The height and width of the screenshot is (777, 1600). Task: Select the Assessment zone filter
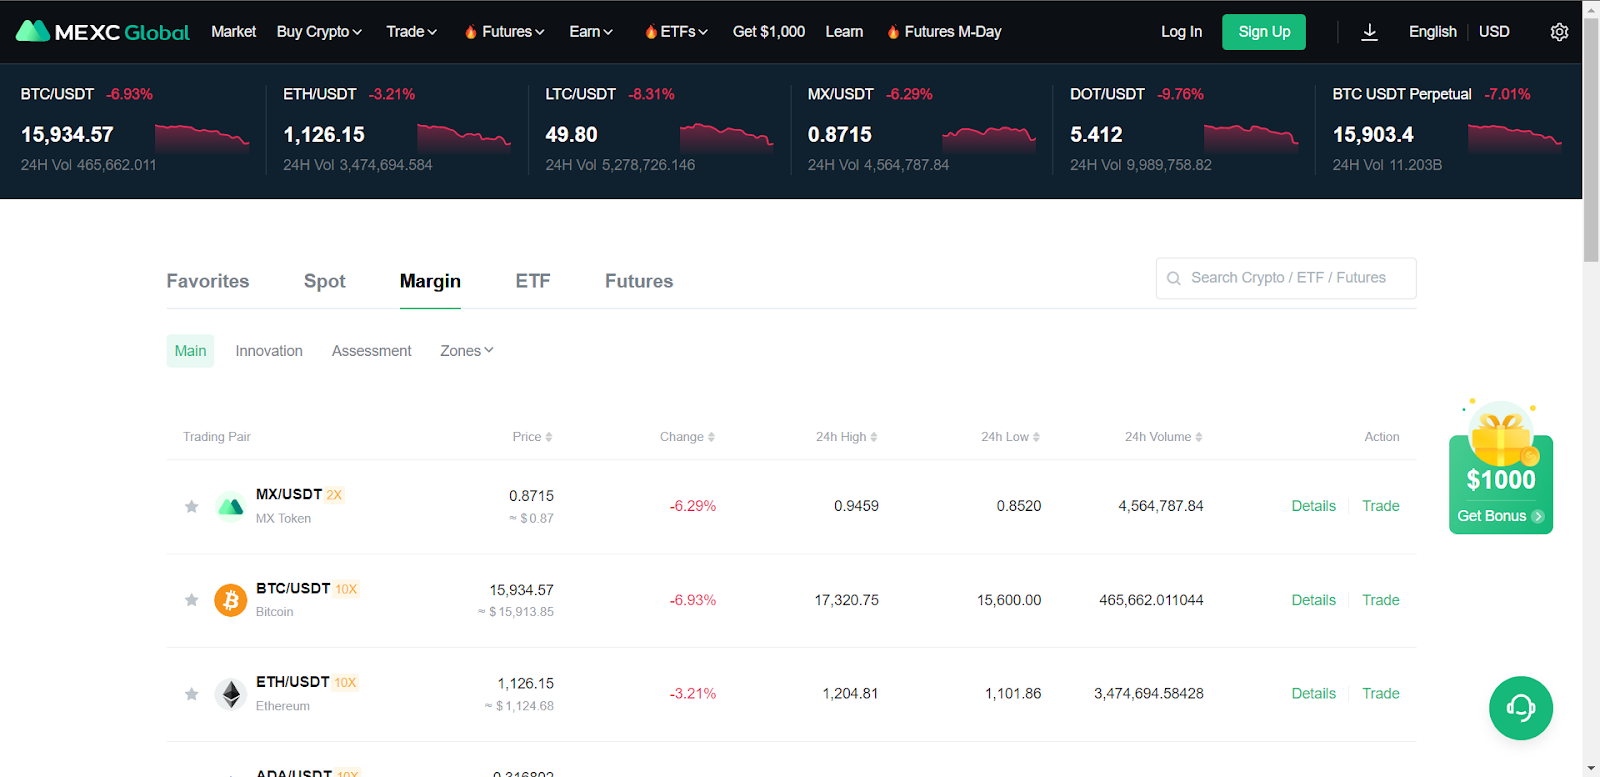(372, 351)
